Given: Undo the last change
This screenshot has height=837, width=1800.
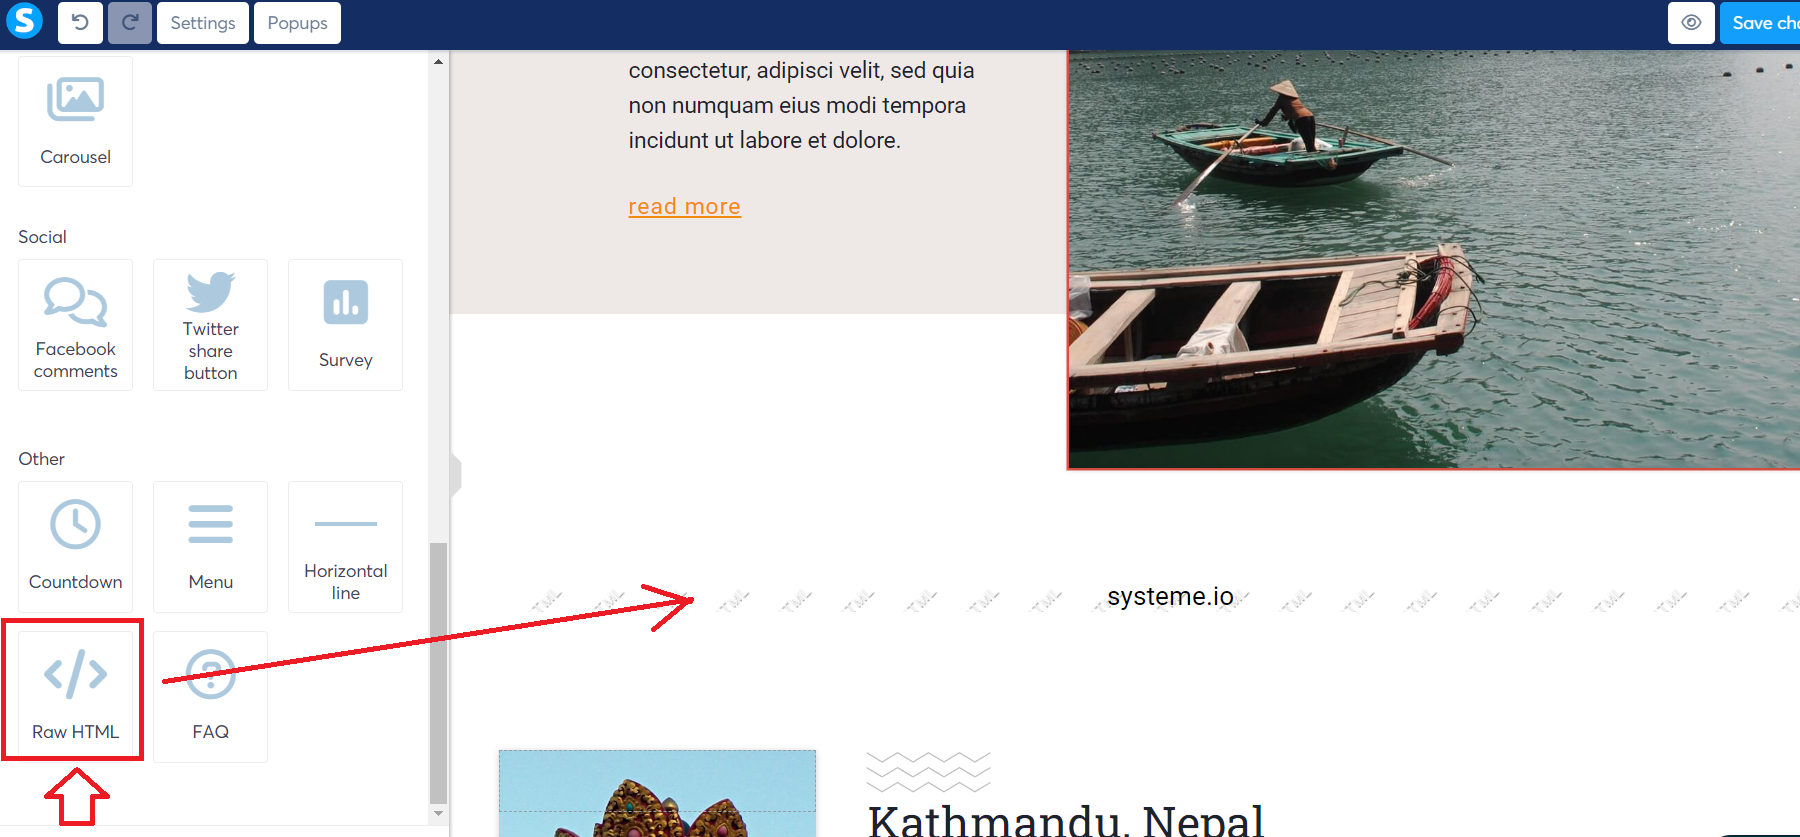Looking at the screenshot, I should click(80, 23).
